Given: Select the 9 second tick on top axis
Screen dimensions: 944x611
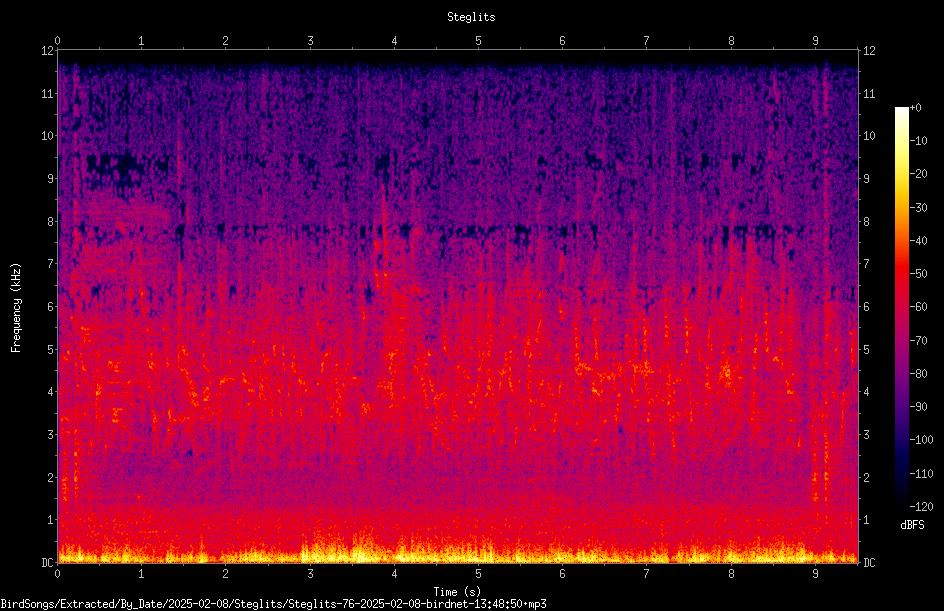Looking at the screenshot, I should [x=815, y=41].
